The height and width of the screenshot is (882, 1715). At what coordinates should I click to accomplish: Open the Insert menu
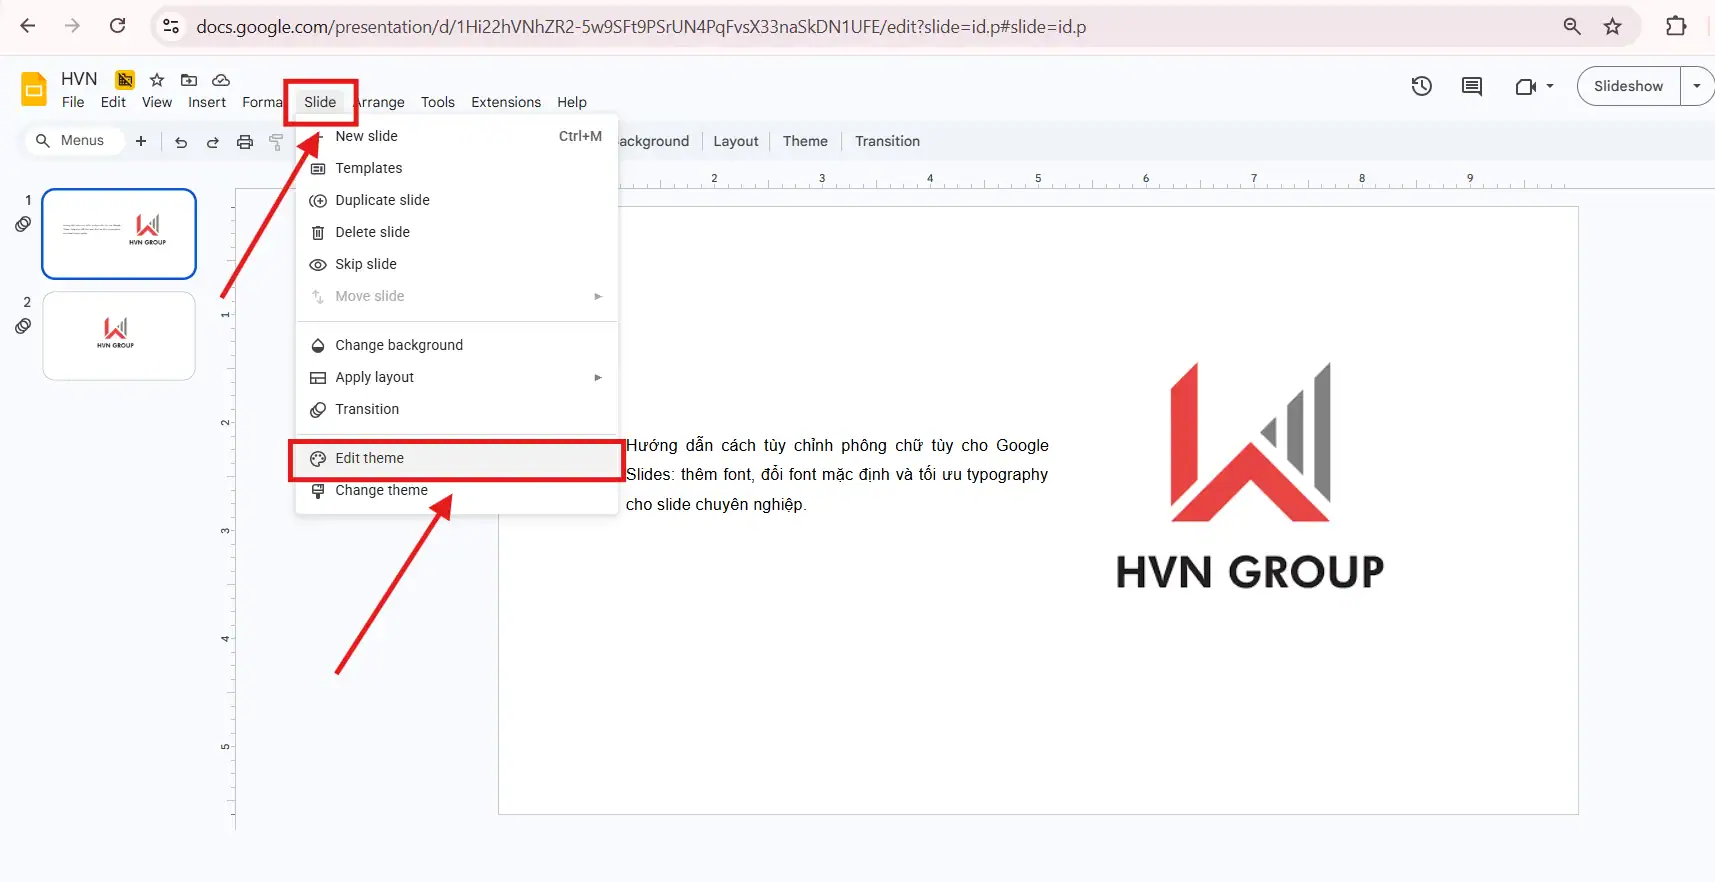(207, 102)
